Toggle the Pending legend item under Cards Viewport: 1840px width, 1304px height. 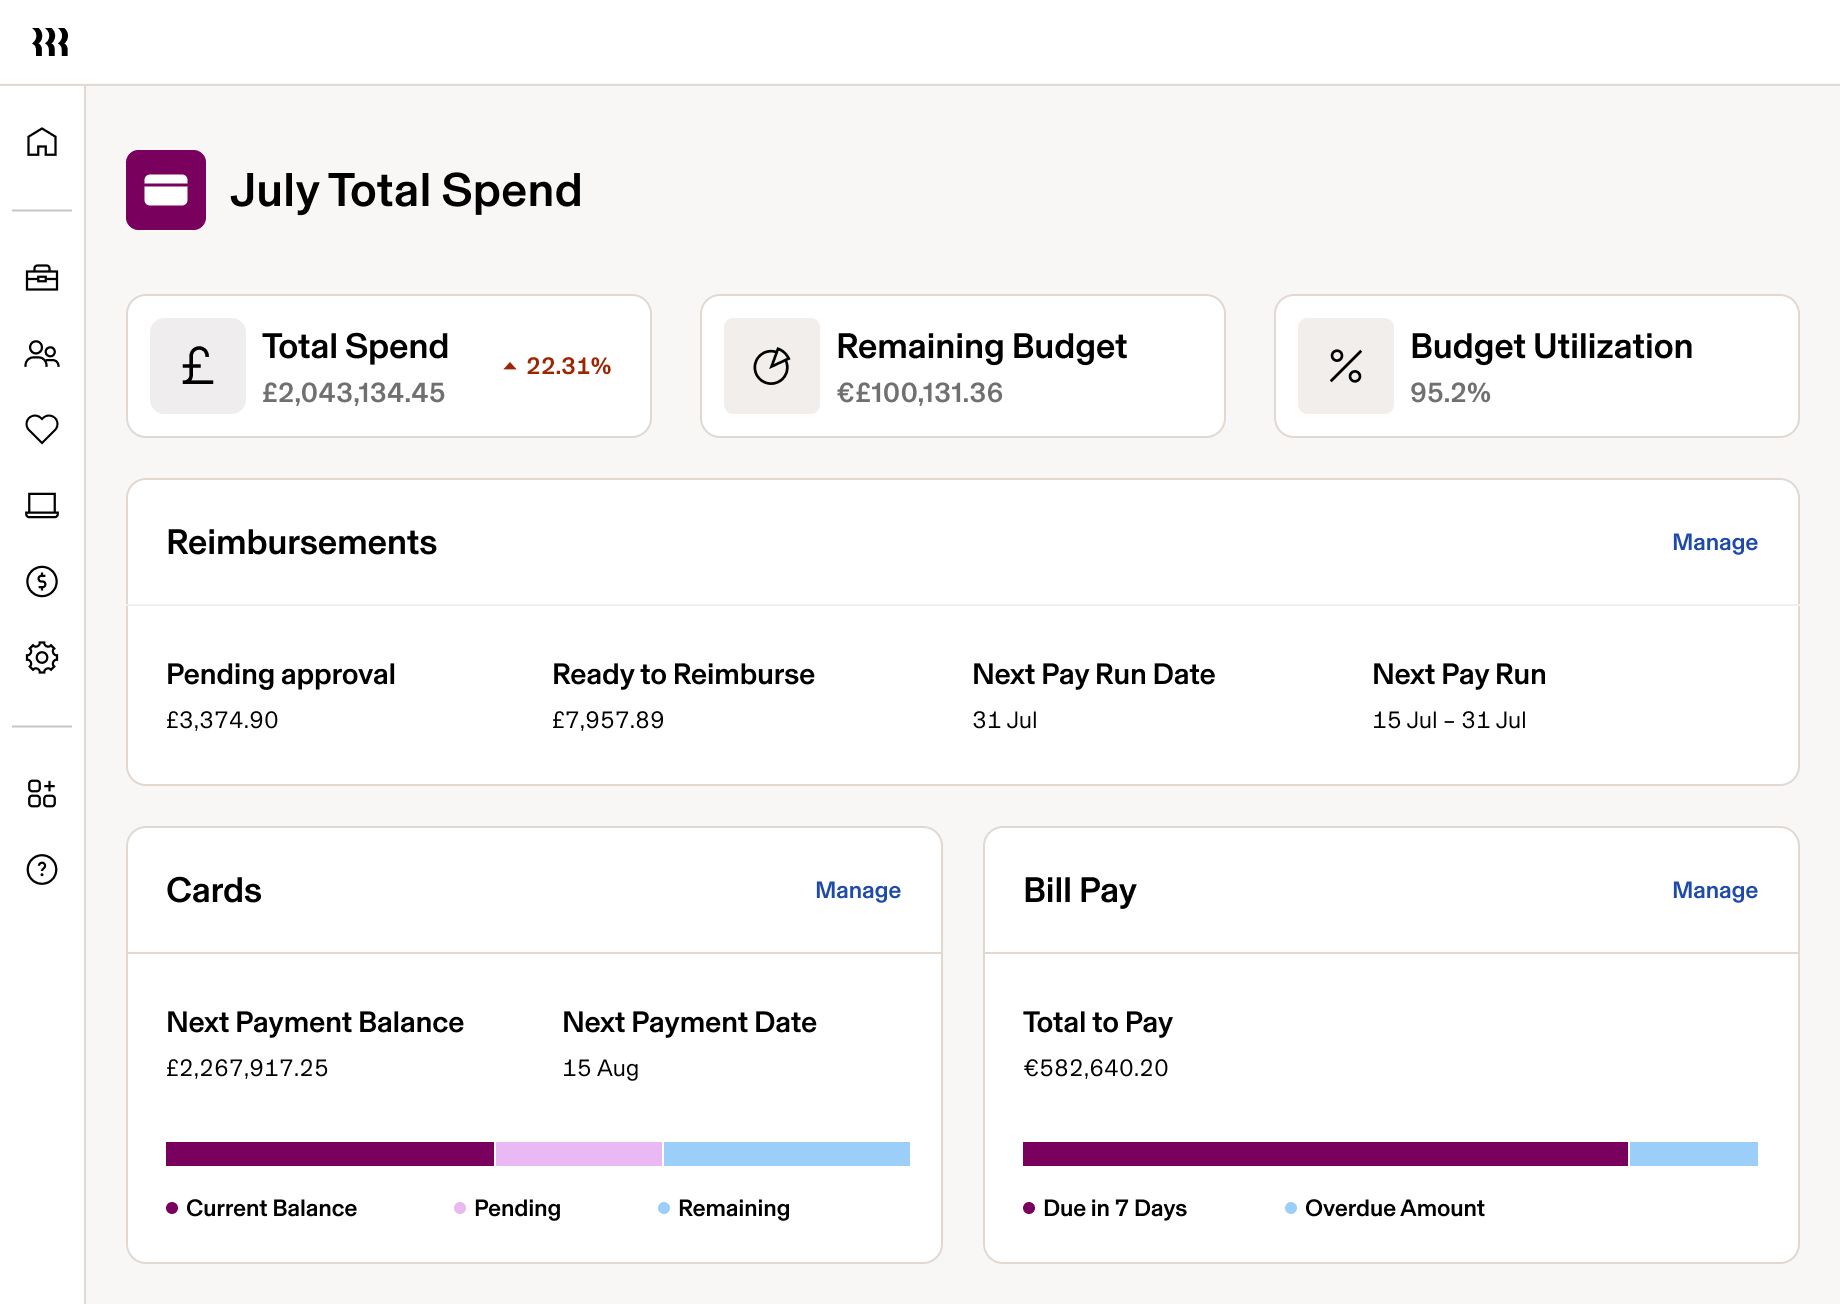click(x=506, y=1207)
